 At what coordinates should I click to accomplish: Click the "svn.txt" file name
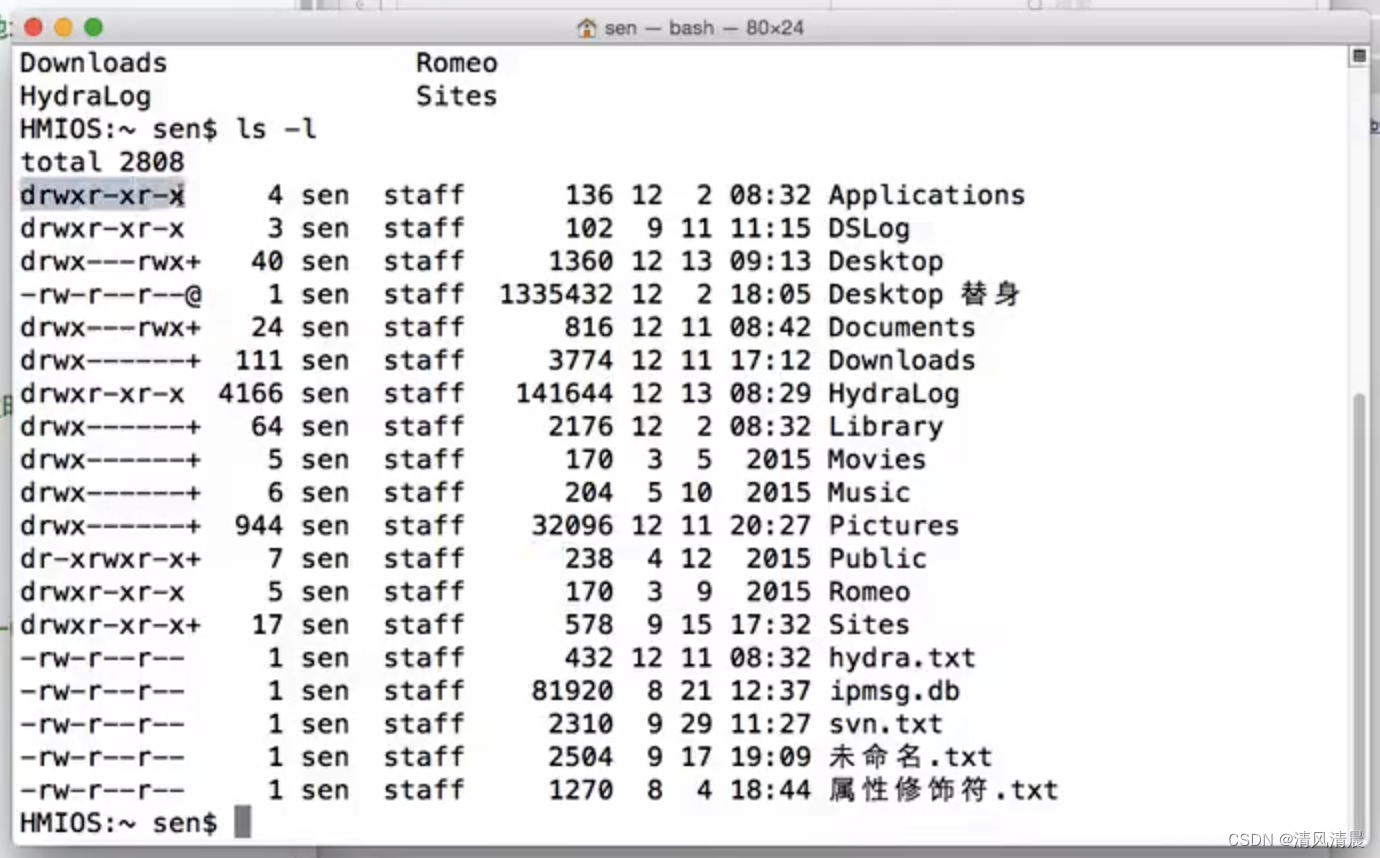pyautogui.click(x=885, y=723)
